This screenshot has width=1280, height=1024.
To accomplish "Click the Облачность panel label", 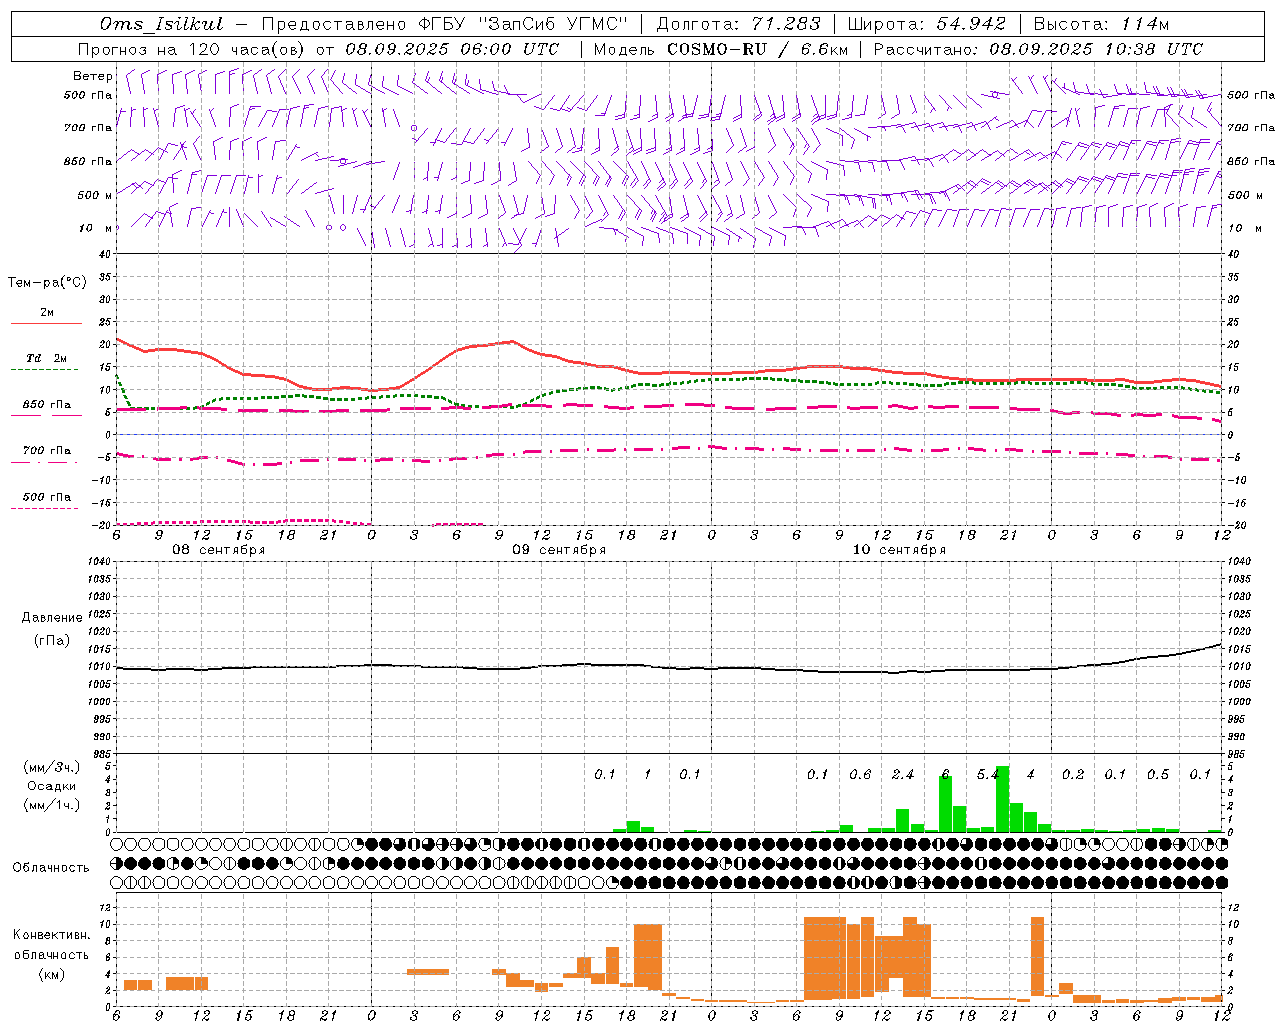I will pyautogui.click(x=51, y=868).
